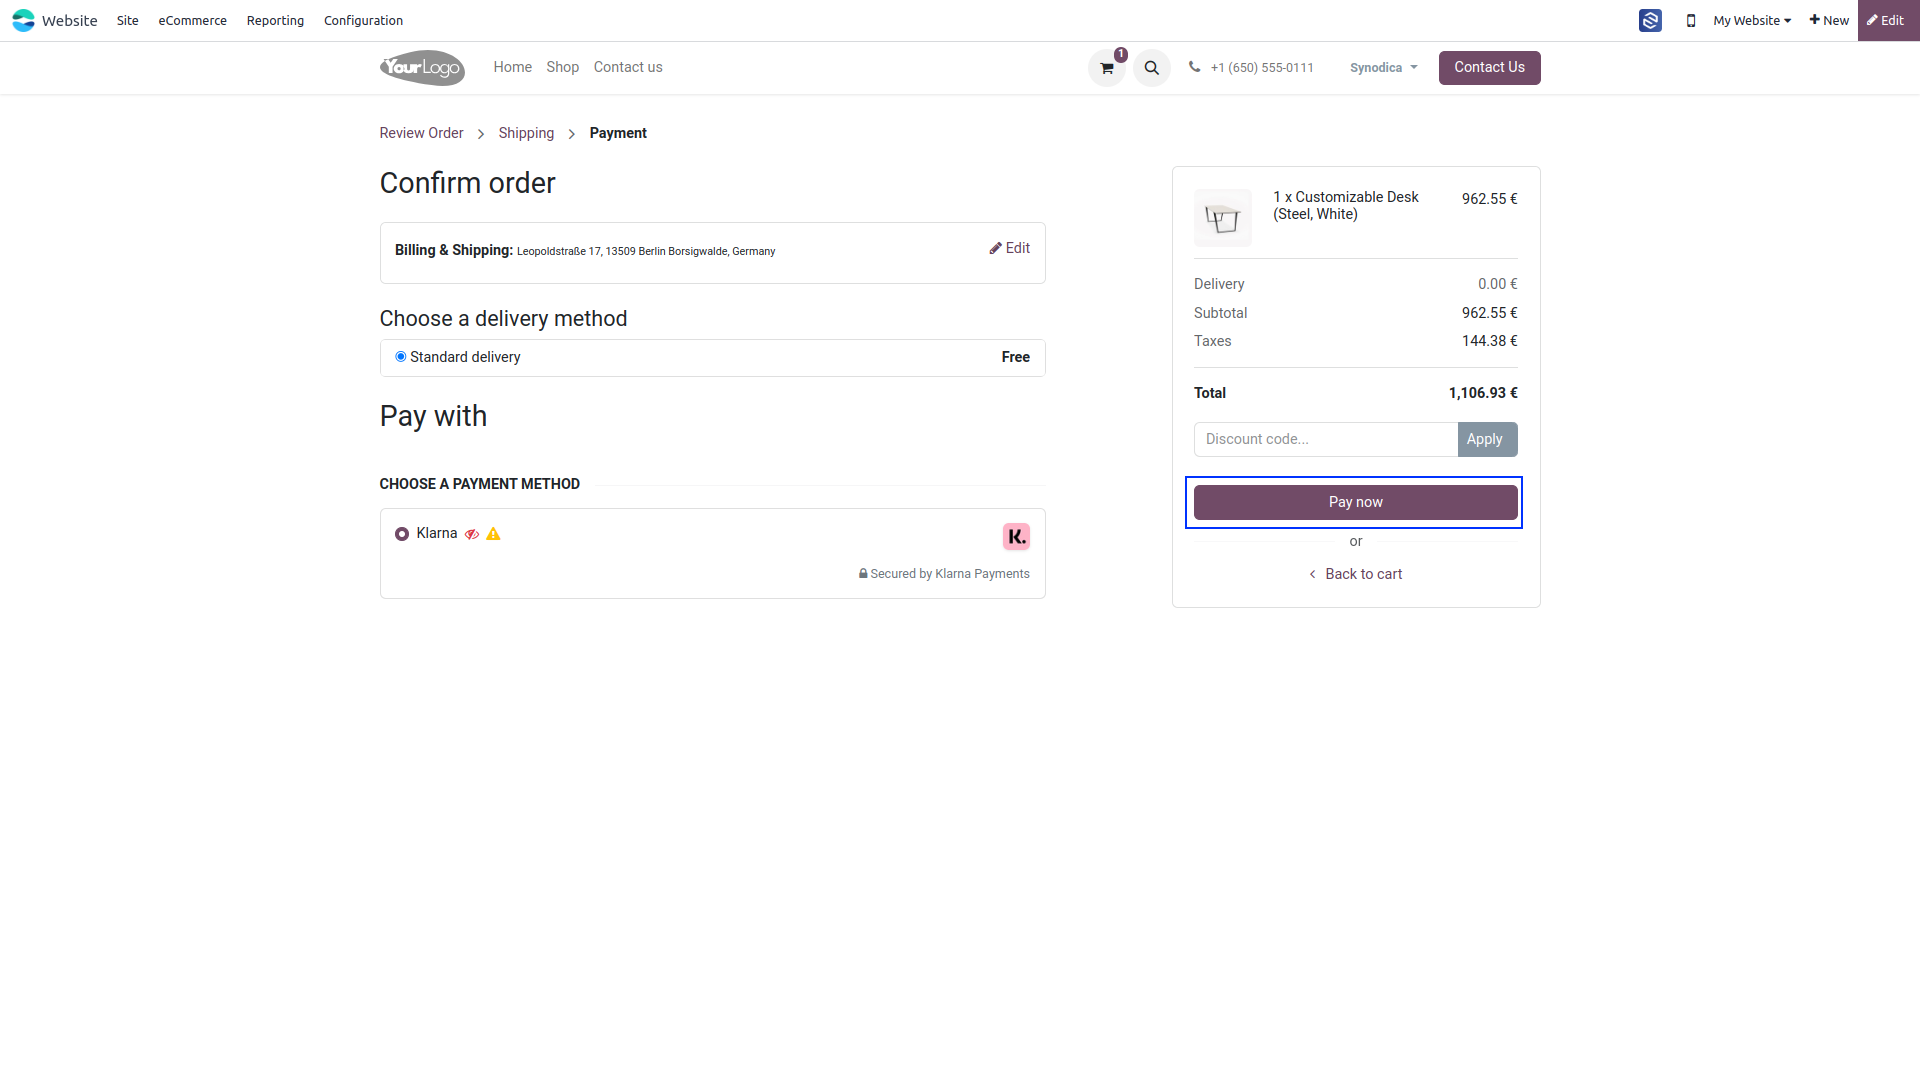Click the Review Order breadcrumb
This screenshot has width=1920, height=1080.
point(421,133)
